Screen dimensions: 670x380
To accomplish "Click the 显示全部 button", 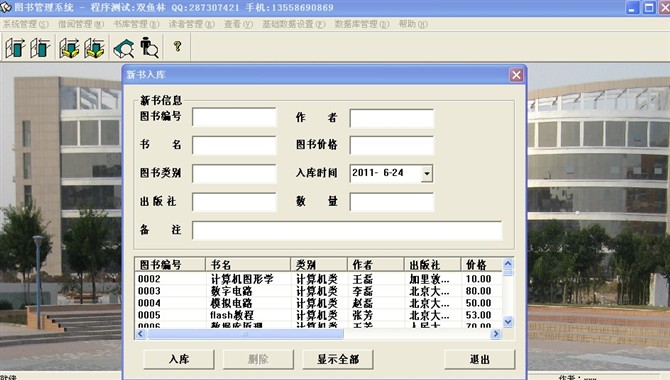I will (x=338, y=359).
